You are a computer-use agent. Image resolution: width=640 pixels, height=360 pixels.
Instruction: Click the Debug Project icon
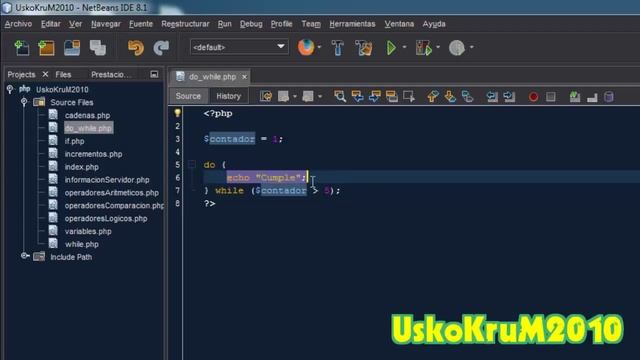click(x=423, y=48)
